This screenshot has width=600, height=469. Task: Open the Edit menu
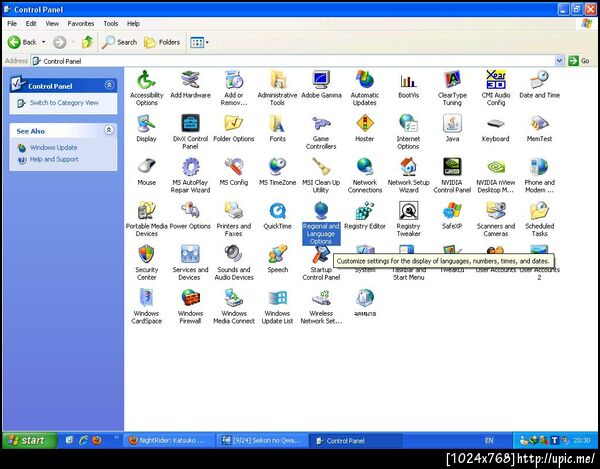click(31, 24)
